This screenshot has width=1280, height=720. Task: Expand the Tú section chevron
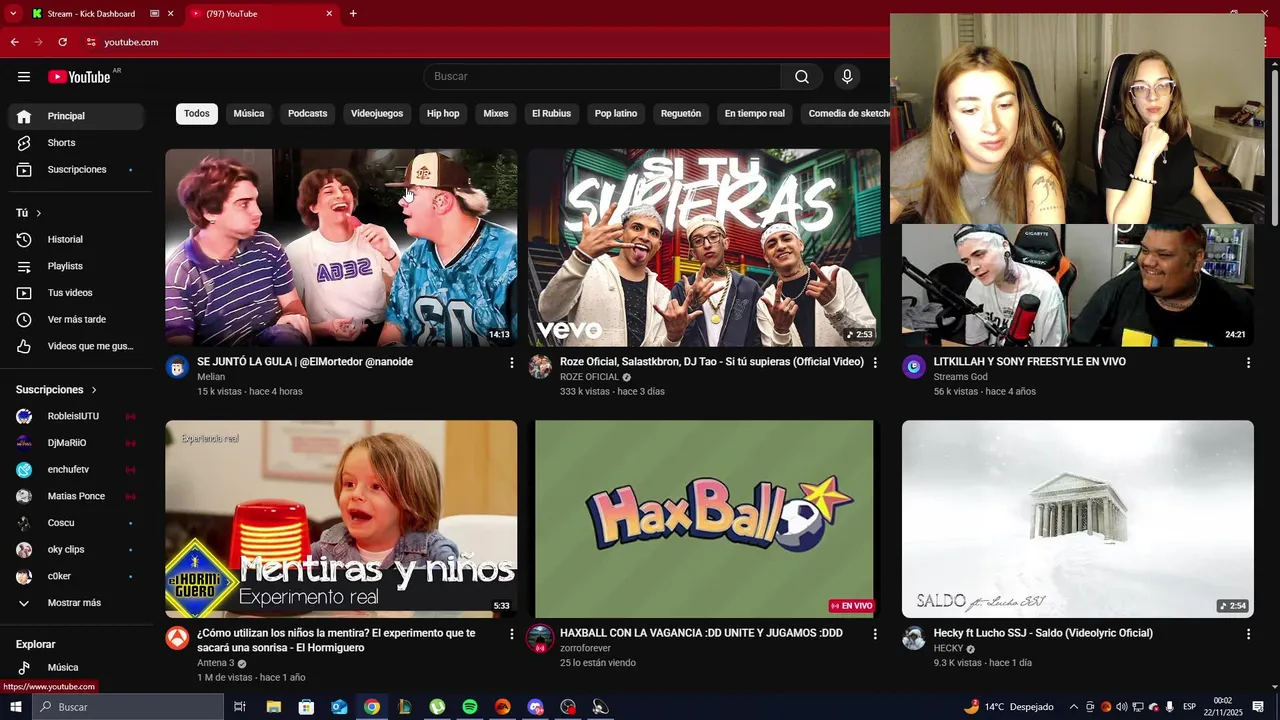[x=39, y=213]
